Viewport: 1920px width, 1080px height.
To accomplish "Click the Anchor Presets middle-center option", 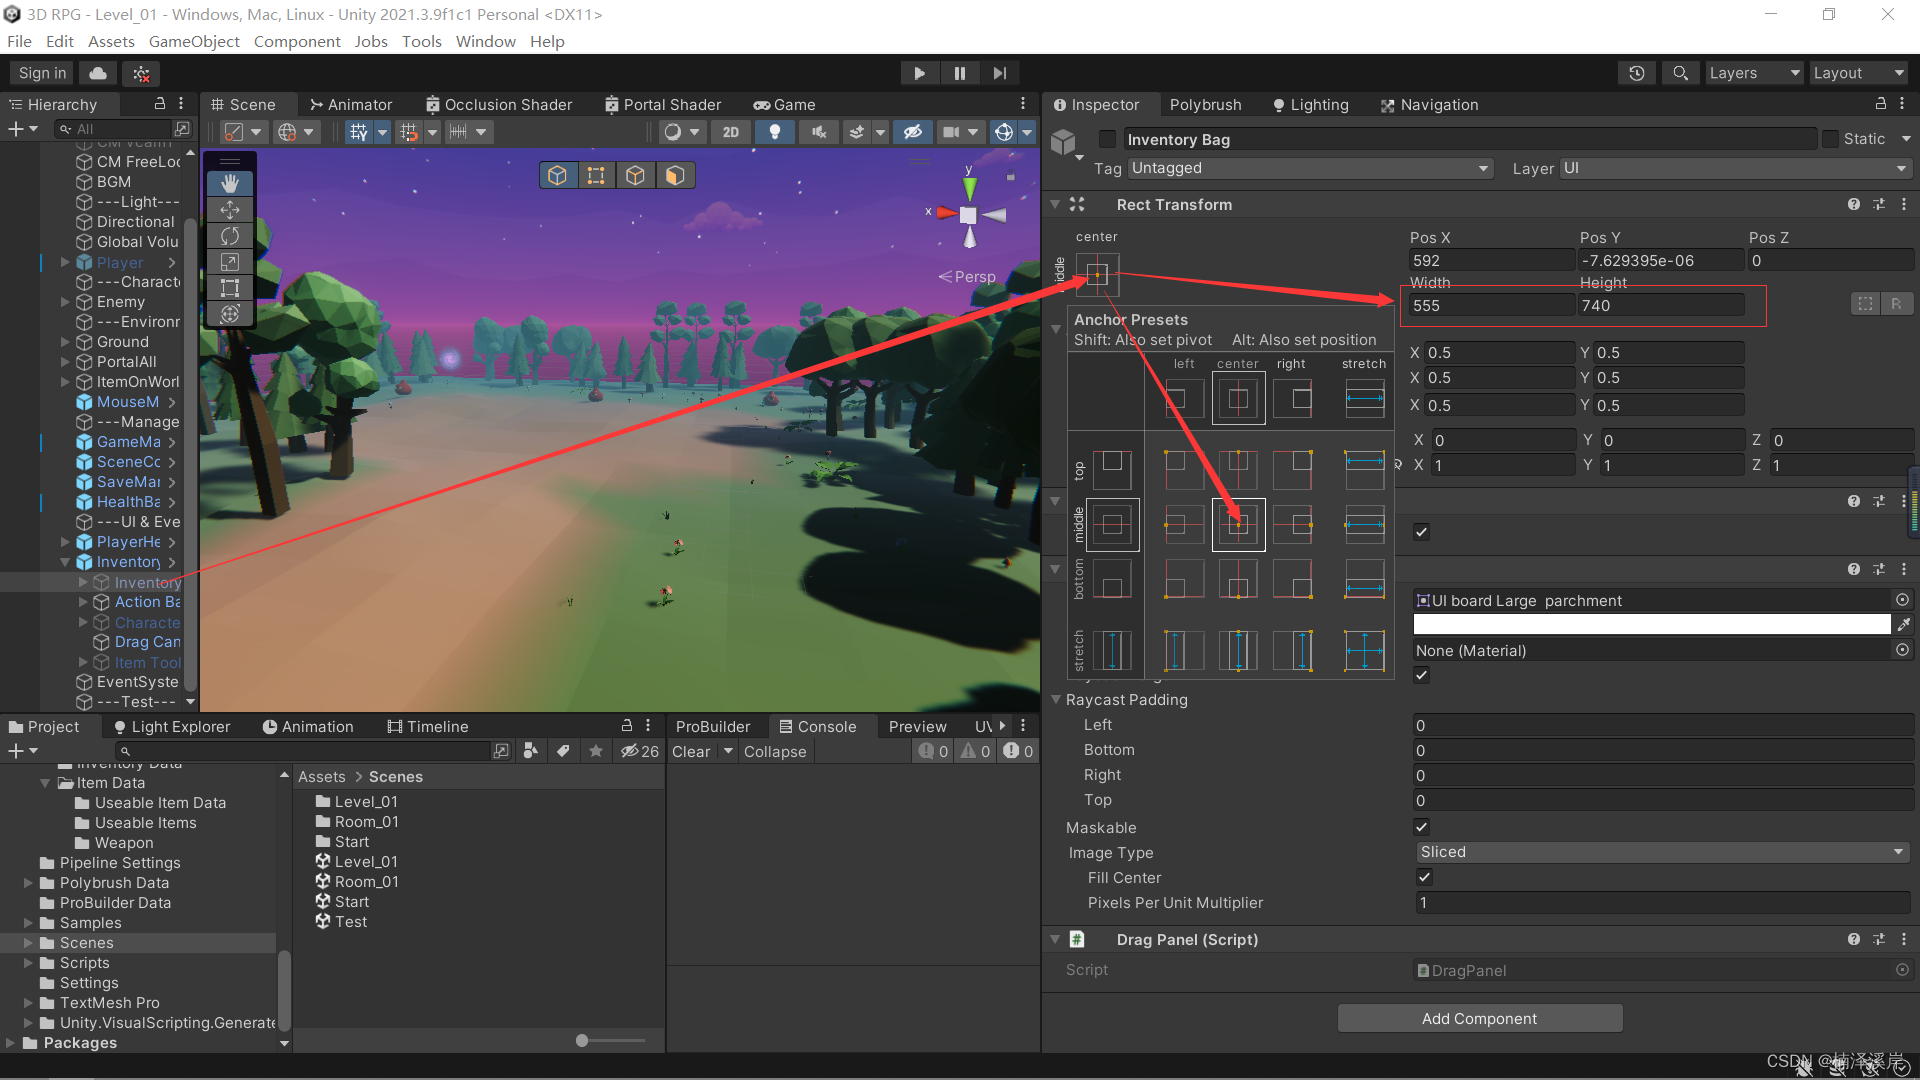I will [x=1237, y=525].
